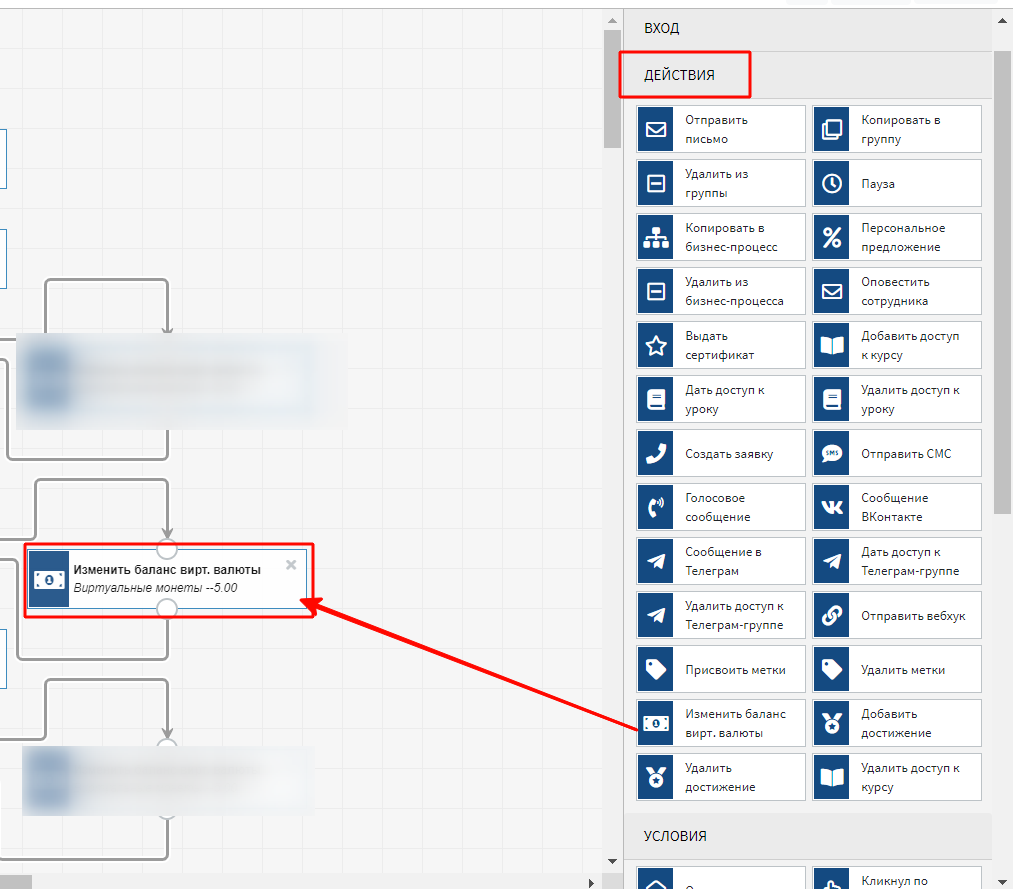Screen dimensions: 1013x889
Task: Select the VK icon Сообщение ВКонтакте
Action: (832, 507)
